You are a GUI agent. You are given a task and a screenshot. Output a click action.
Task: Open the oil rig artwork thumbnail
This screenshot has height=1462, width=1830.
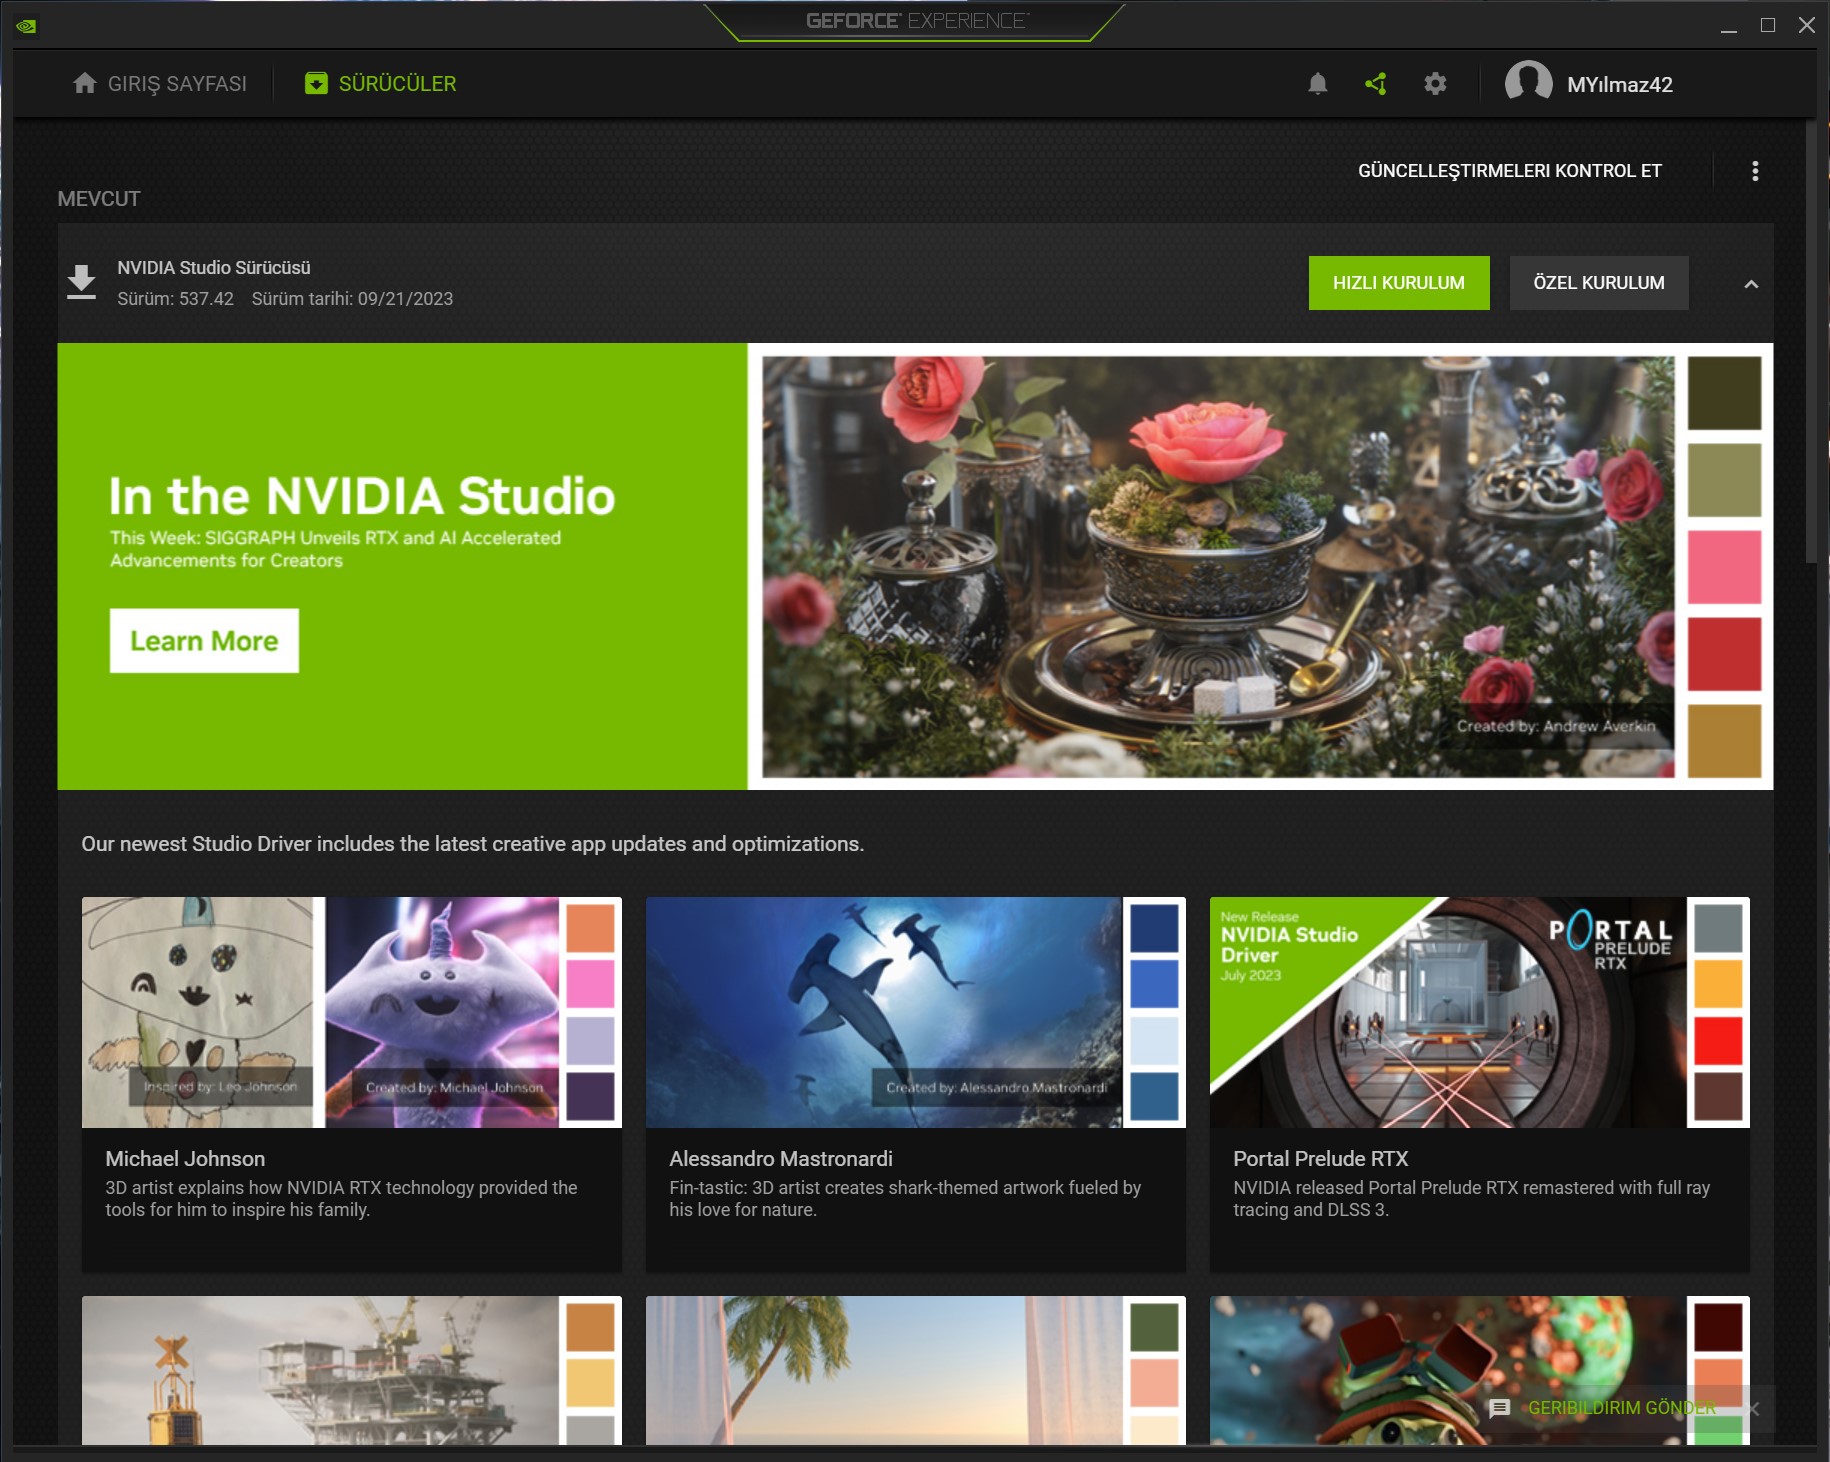click(x=320, y=1370)
